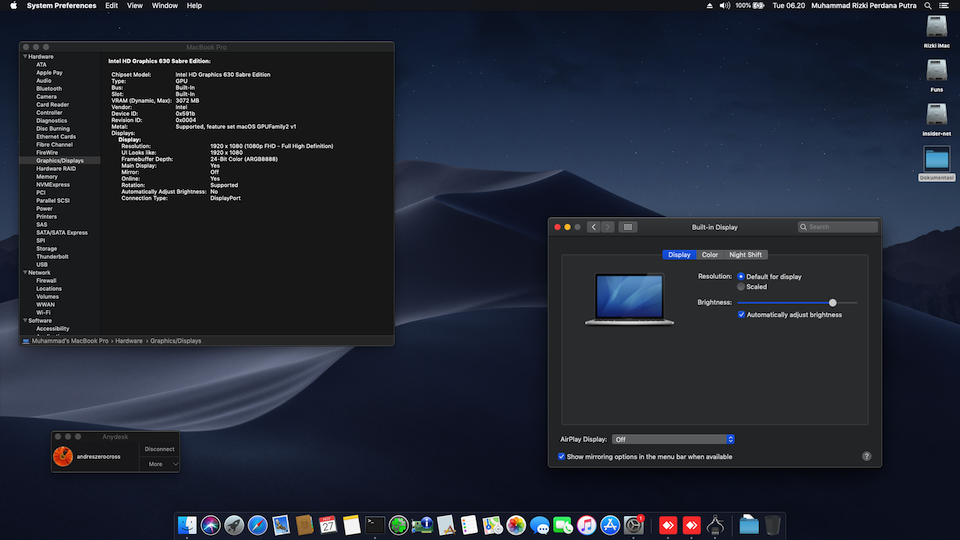This screenshot has height=540, width=960.
Task: Go back in Built-in Display window
Action: [x=593, y=227]
